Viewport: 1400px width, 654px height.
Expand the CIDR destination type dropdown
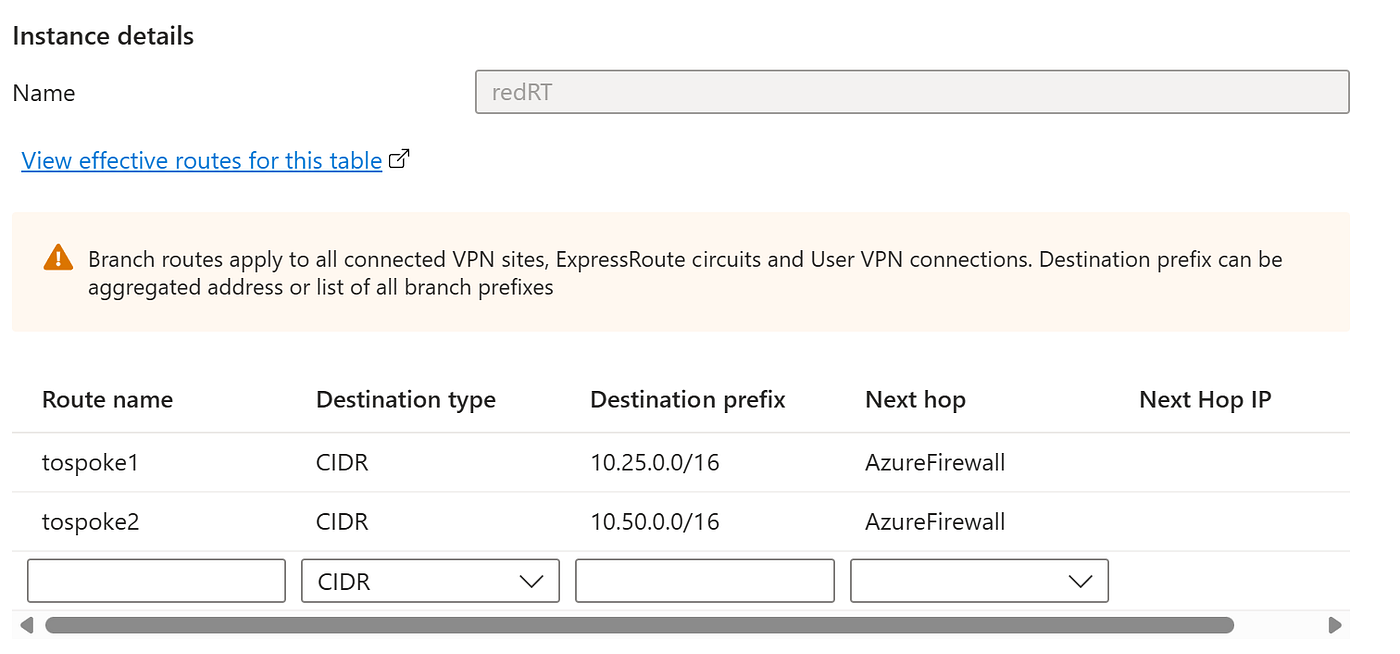[x=430, y=581]
